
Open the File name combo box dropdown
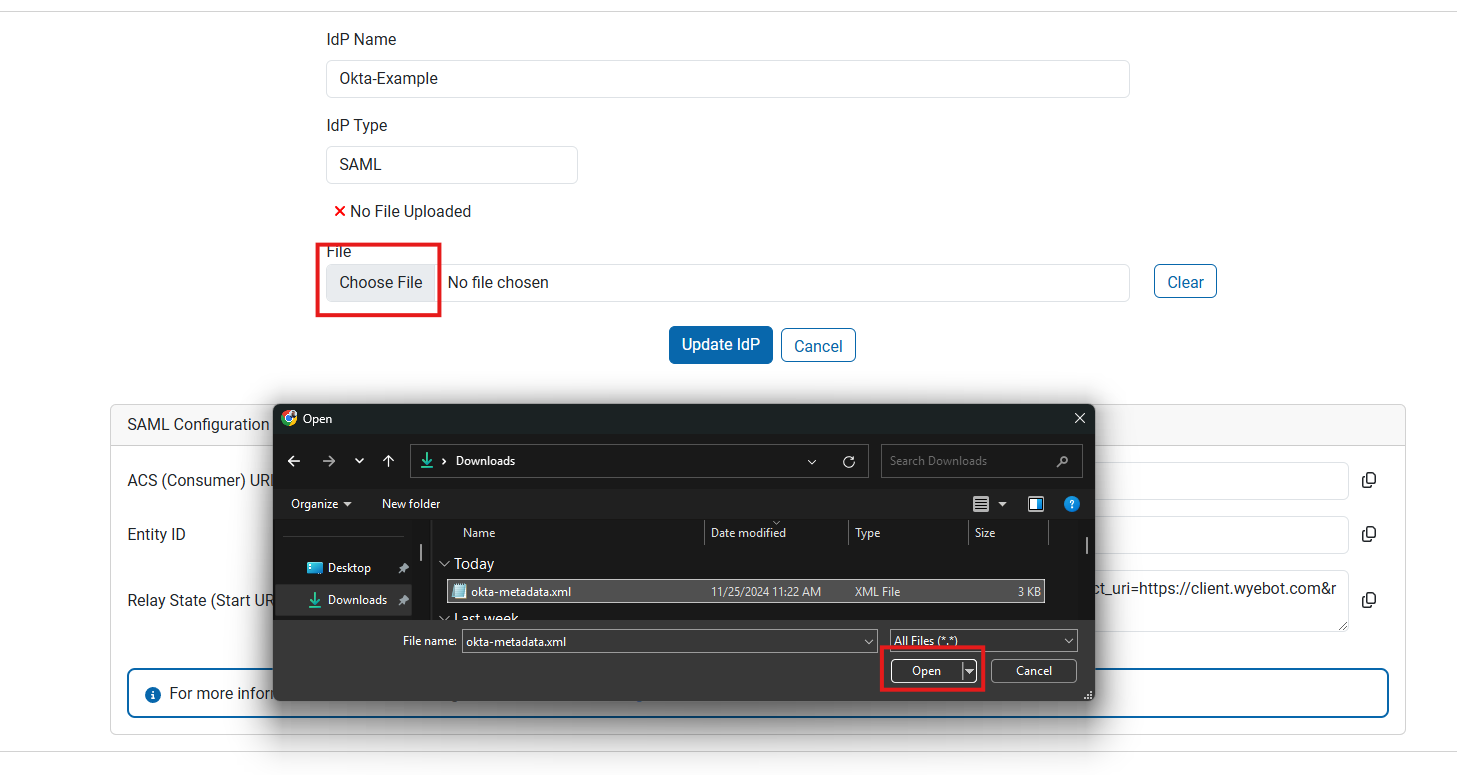pyautogui.click(x=868, y=641)
